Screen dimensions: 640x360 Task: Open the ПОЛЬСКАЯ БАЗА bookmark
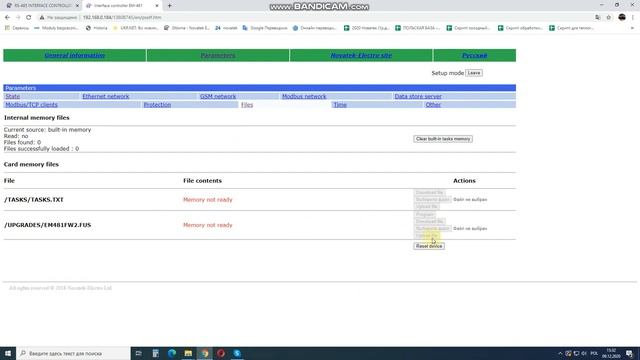tap(418, 28)
